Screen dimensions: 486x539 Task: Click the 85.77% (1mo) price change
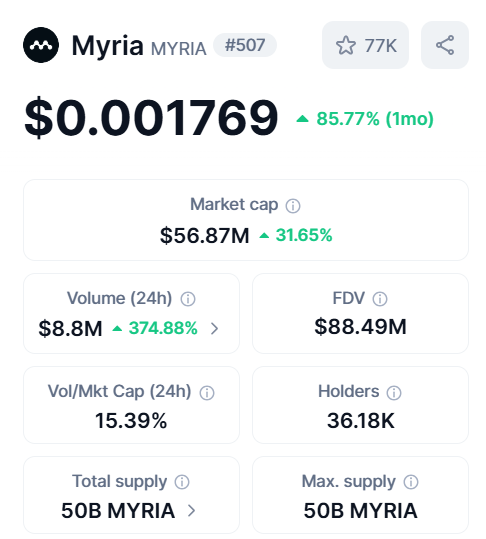click(365, 119)
